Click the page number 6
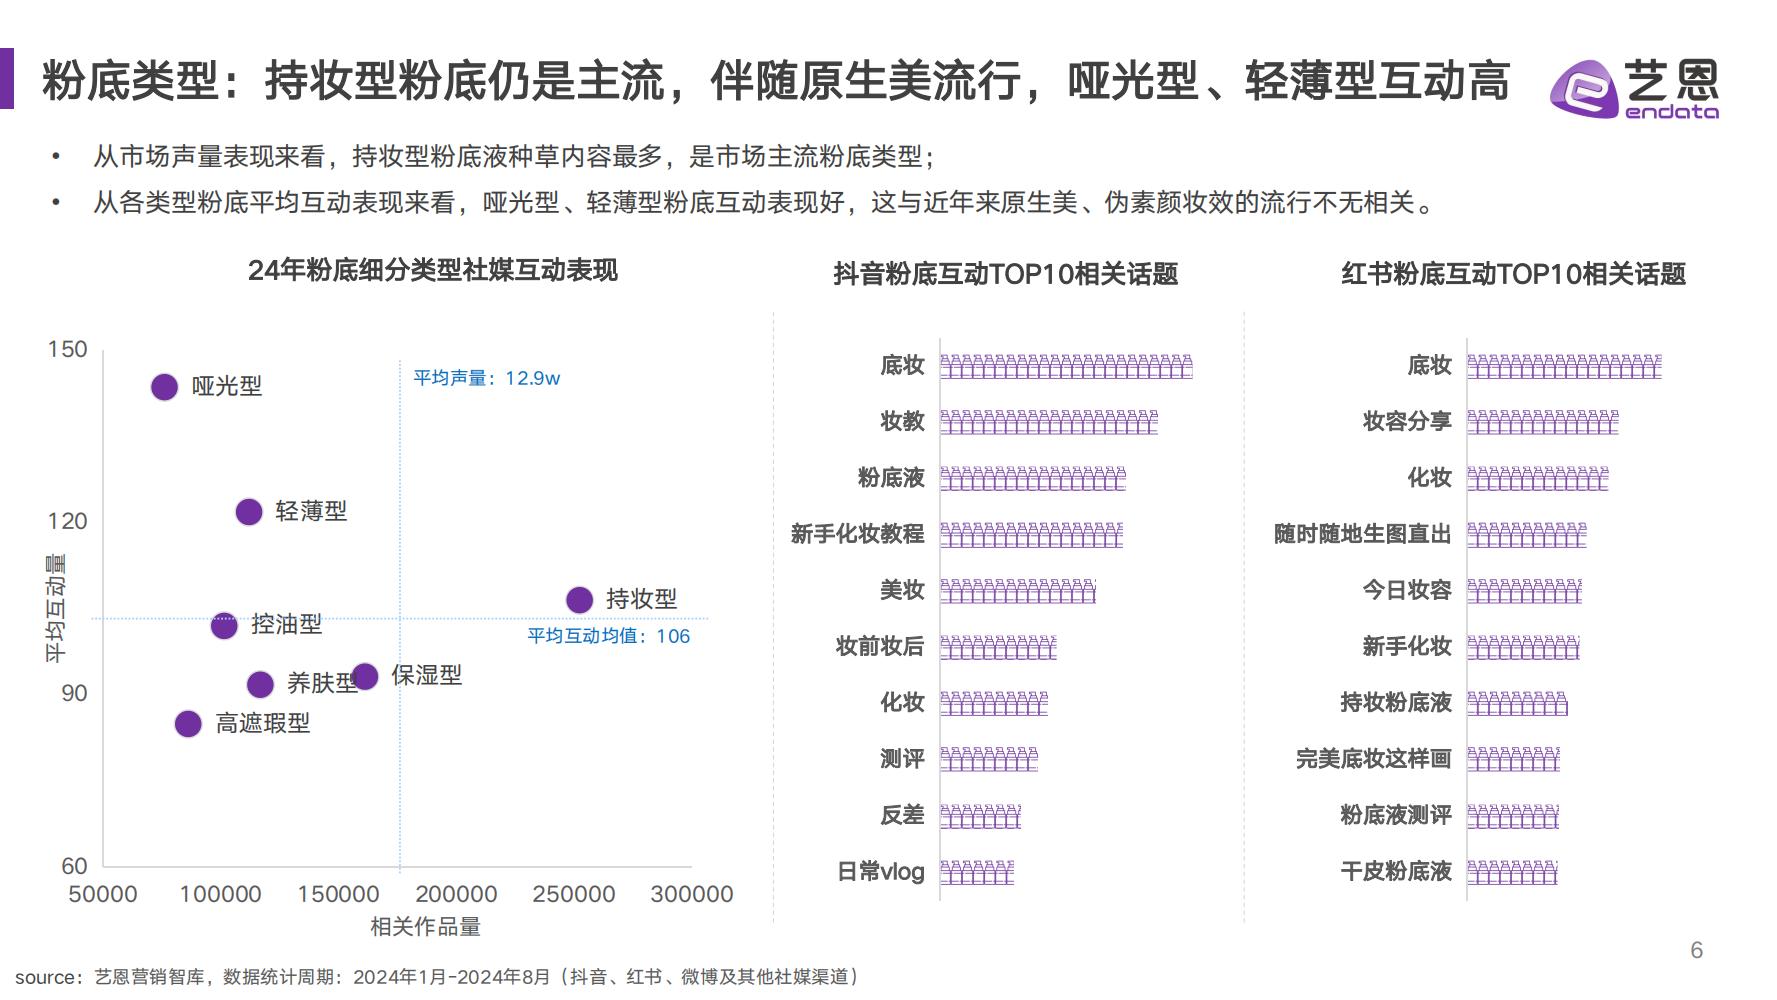The height and width of the screenshot is (1000, 1777). click(x=1697, y=951)
